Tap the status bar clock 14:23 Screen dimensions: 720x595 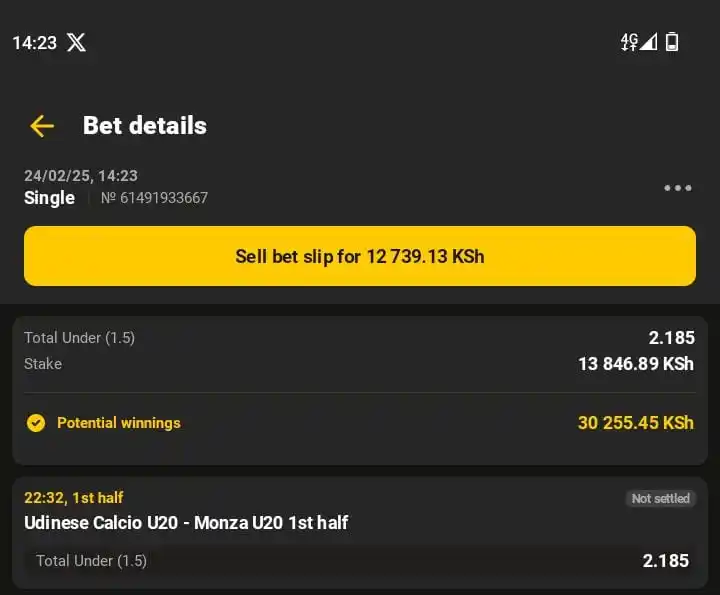(34, 43)
